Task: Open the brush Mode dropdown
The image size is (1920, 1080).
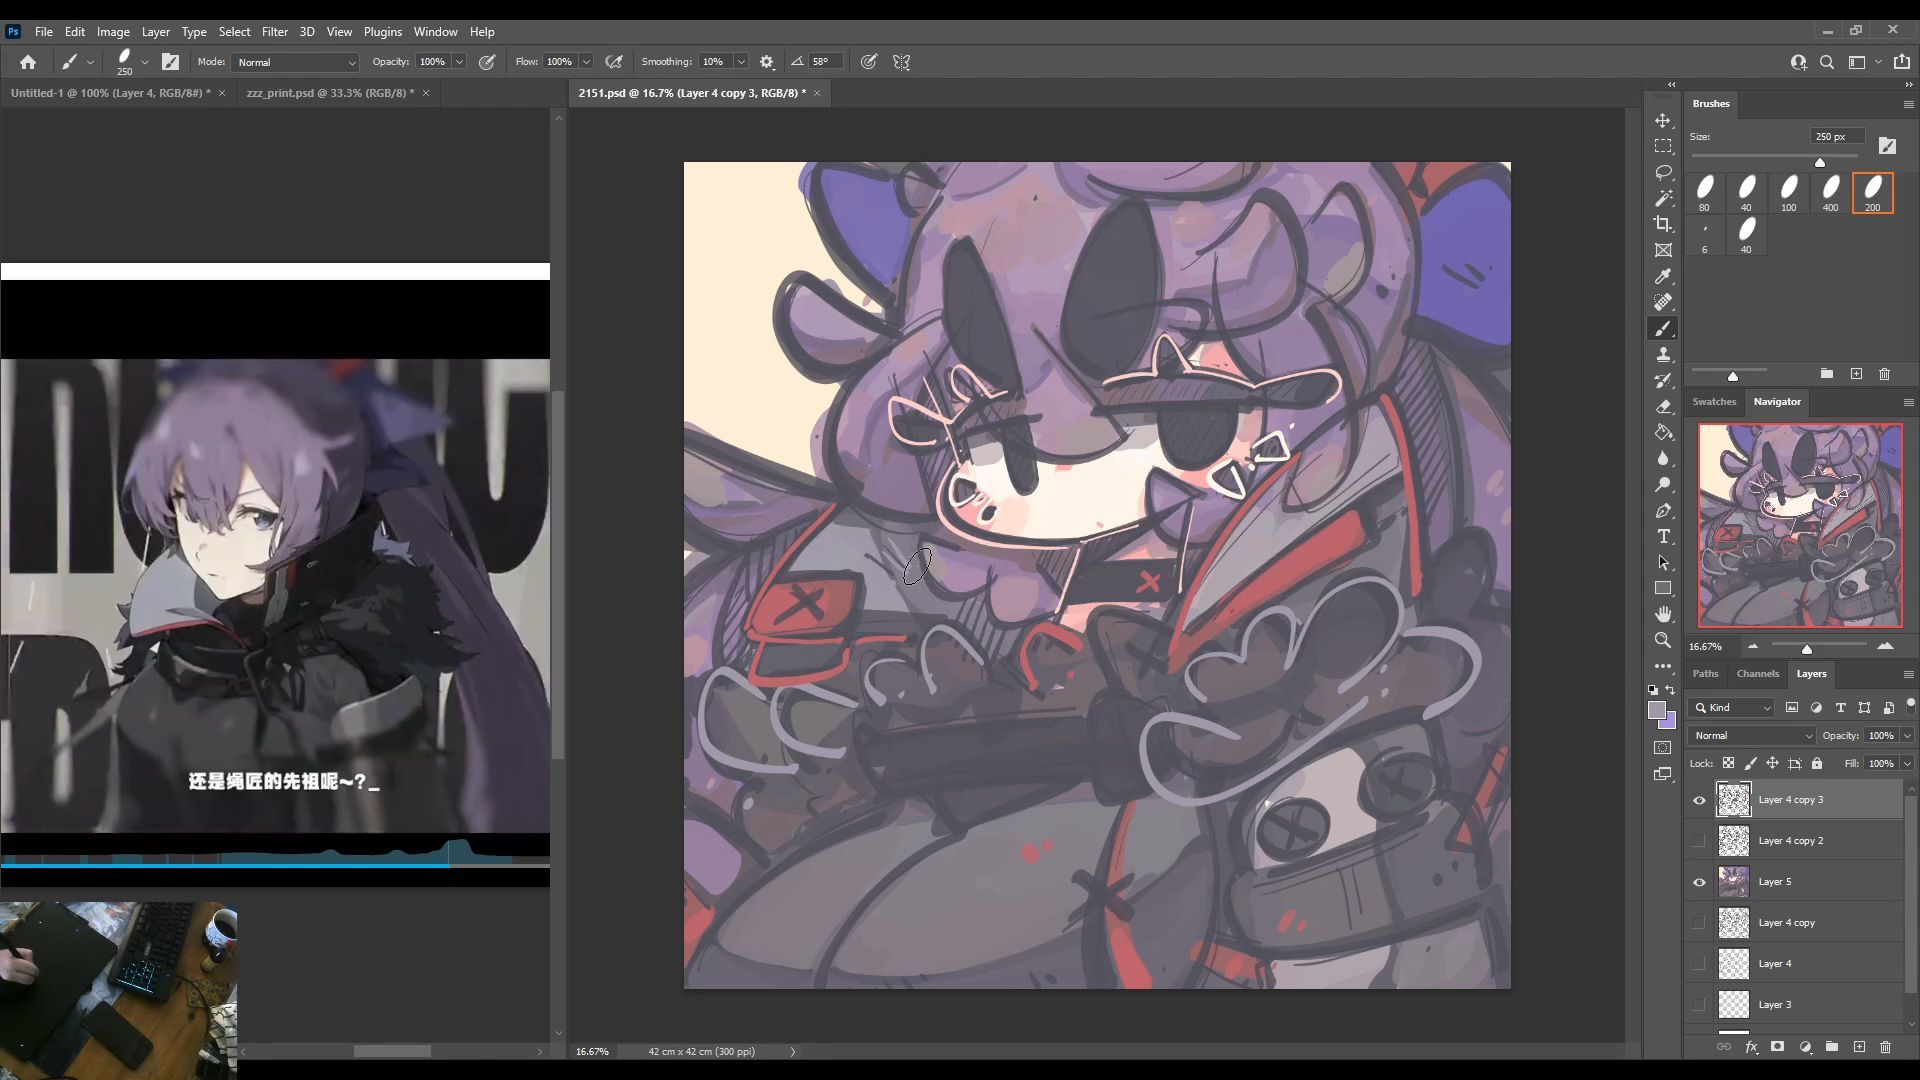Action: 295,62
